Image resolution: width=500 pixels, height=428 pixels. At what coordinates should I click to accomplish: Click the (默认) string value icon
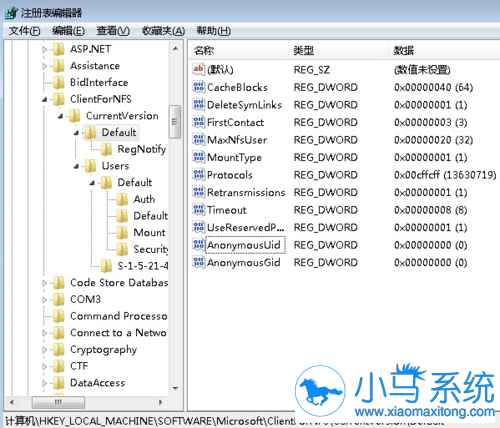pyautogui.click(x=198, y=69)
